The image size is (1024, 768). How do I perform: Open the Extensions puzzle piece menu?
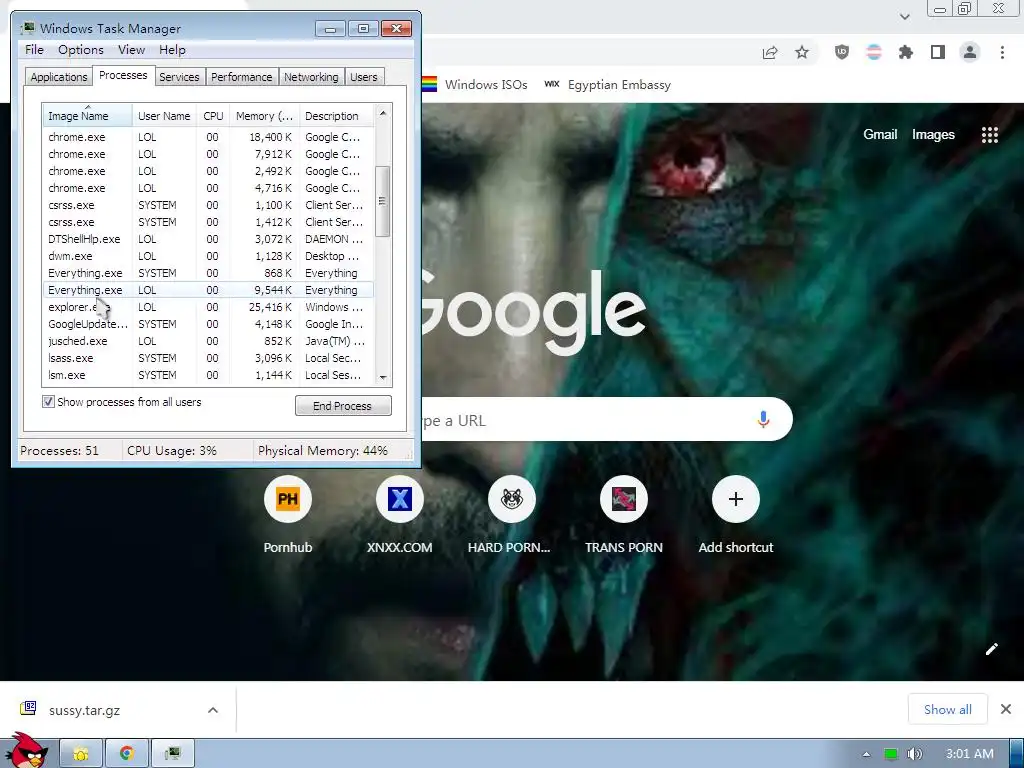point(906,52)
